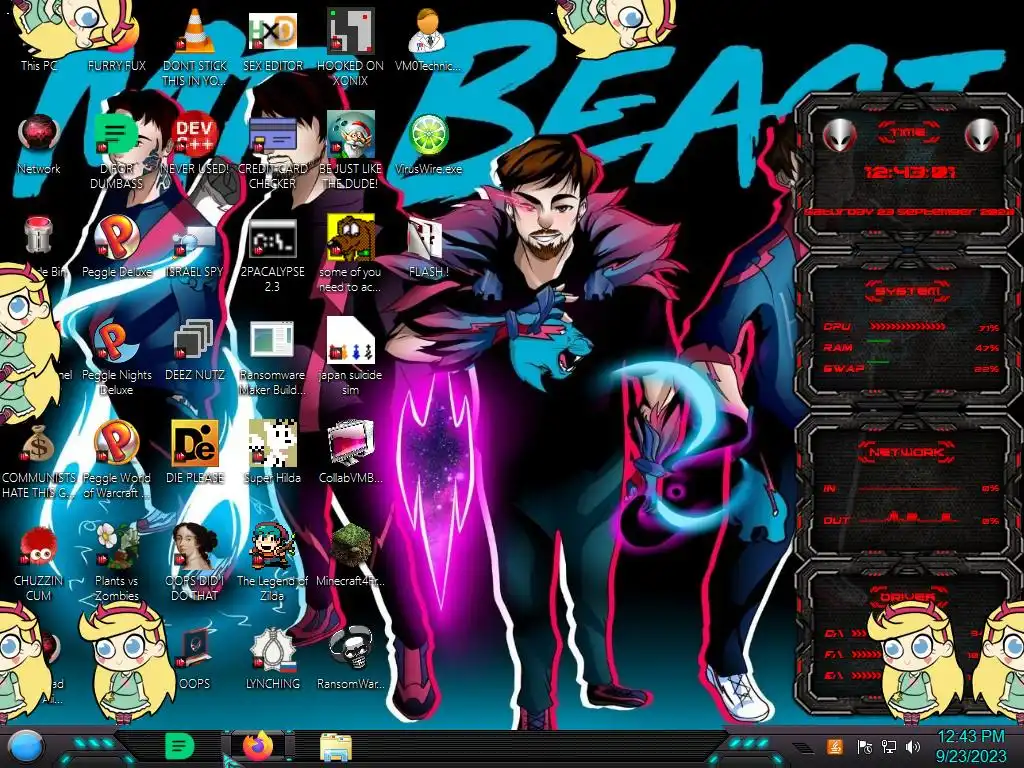Open the VirusWire.exe lime icon
1024x768 pixels.
(x=428, y=144)
